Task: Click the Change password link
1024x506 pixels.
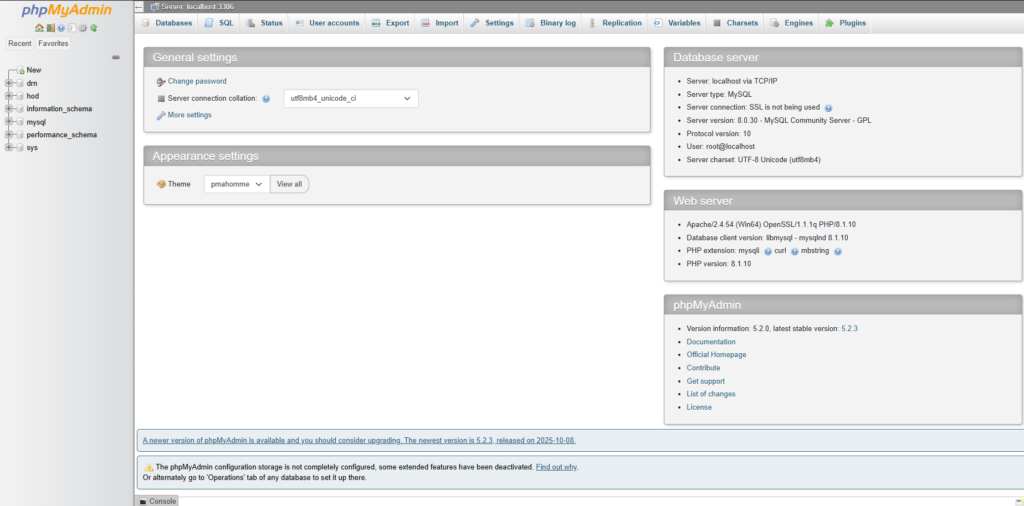Action: pos(197,82)
